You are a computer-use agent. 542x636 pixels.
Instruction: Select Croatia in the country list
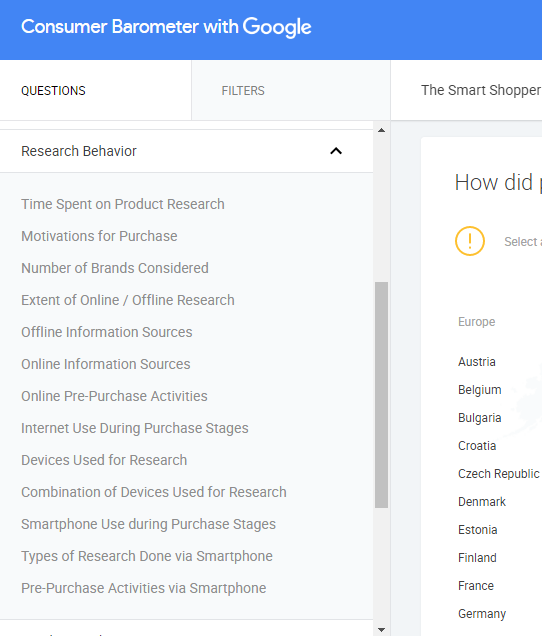pyautogui.click(x=477, y=446)
